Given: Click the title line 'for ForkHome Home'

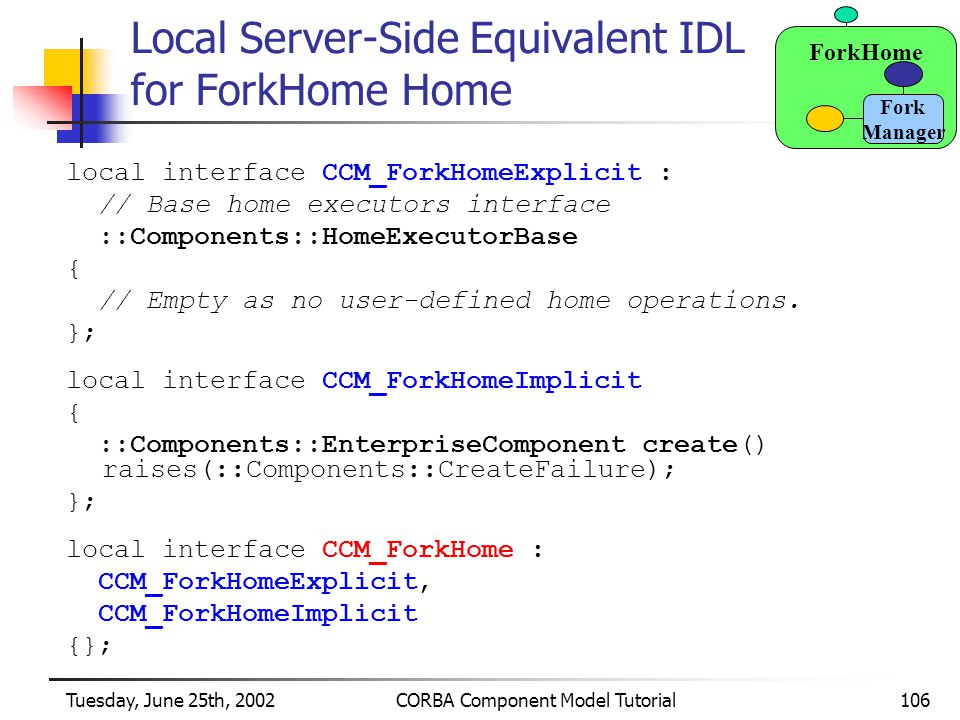Looking at the screenshot, I should pyautogui.click(x=321, y=90).
